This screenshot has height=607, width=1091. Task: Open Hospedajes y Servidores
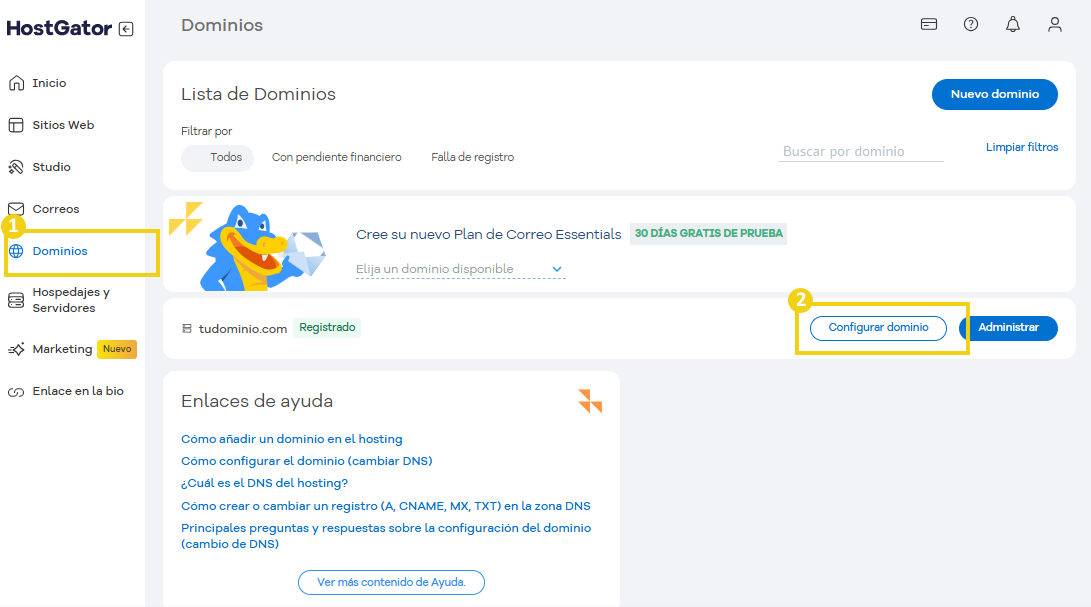click(x=71, y=300)
